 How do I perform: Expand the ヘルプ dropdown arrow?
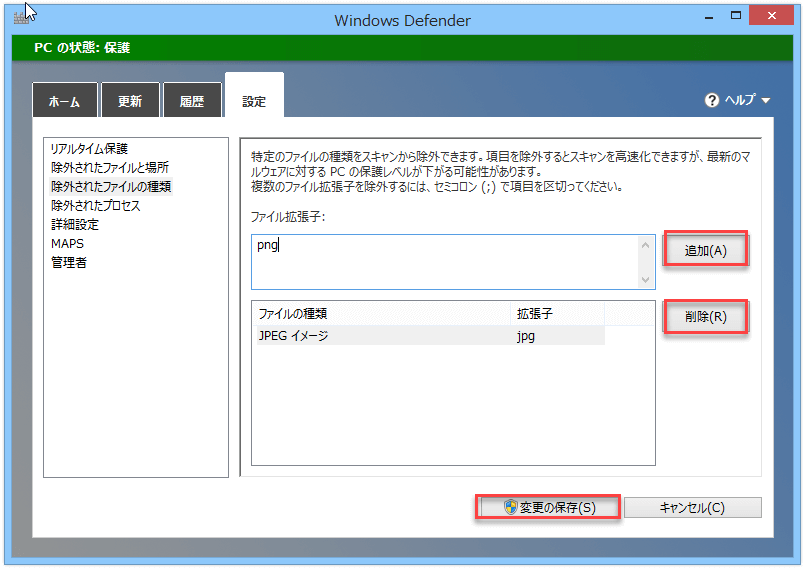[766, 101]
